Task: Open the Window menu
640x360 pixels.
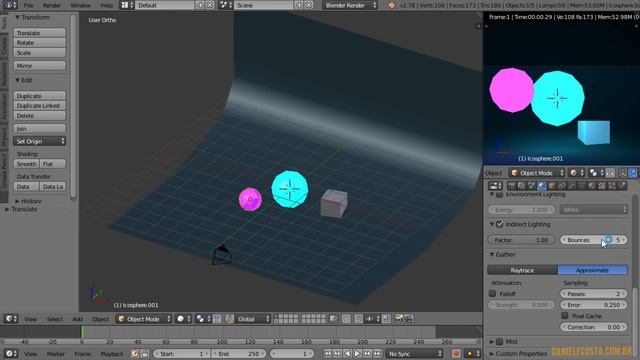Action: click(80, 5)
